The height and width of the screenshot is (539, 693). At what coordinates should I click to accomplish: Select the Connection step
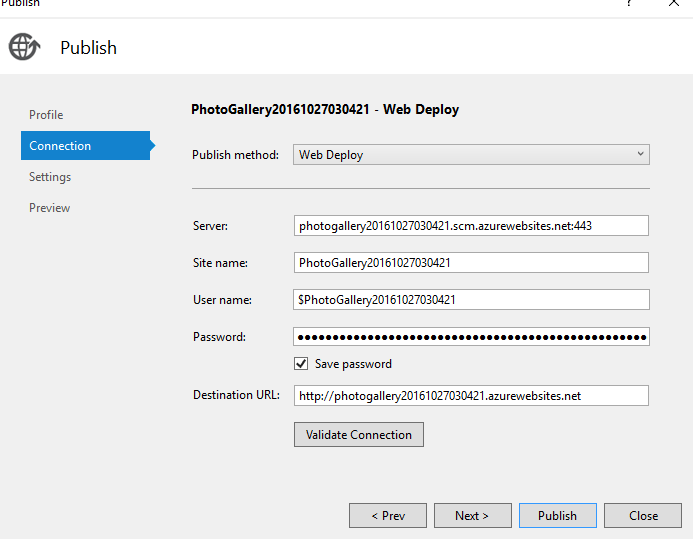click(86, 145)
